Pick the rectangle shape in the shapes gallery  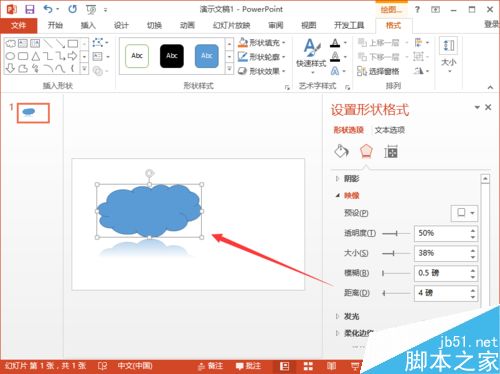pos(73,43)
